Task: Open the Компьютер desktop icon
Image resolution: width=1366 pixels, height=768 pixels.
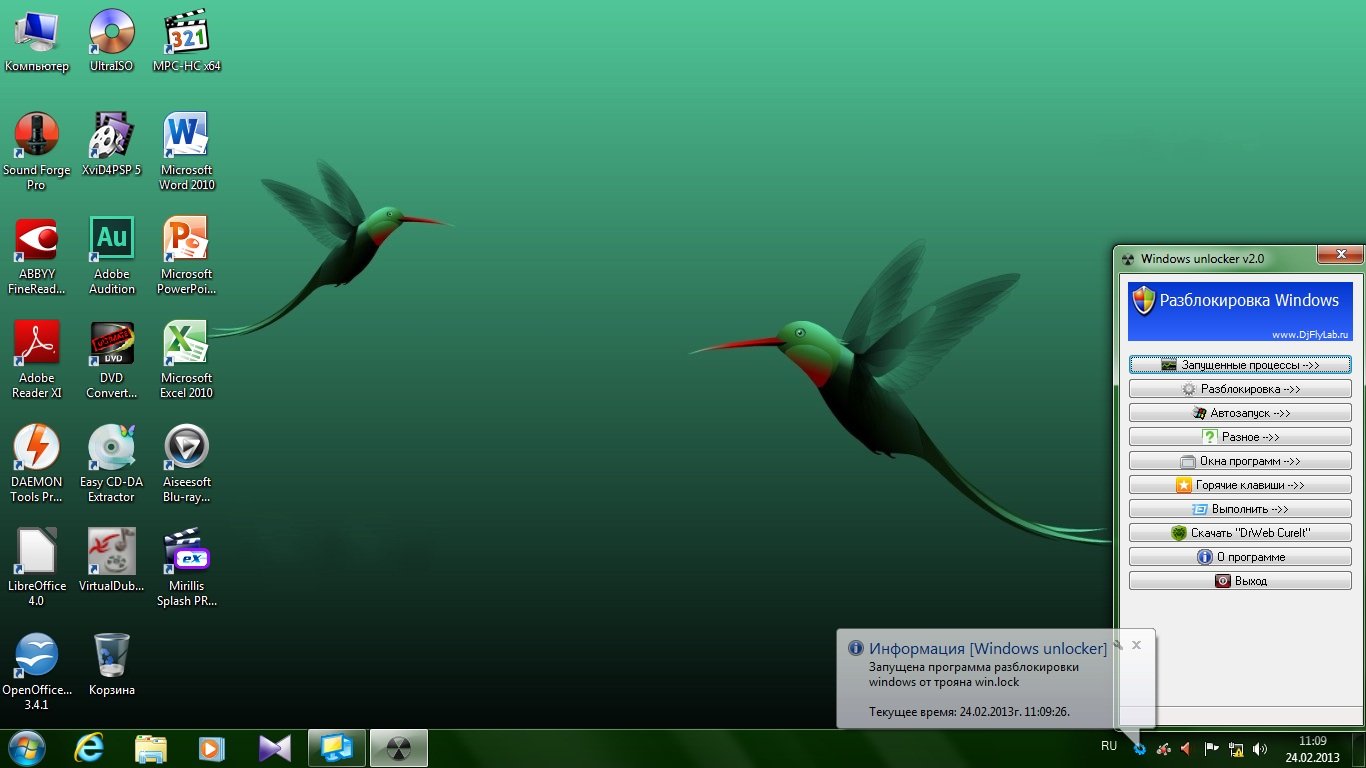Action: 37,41
